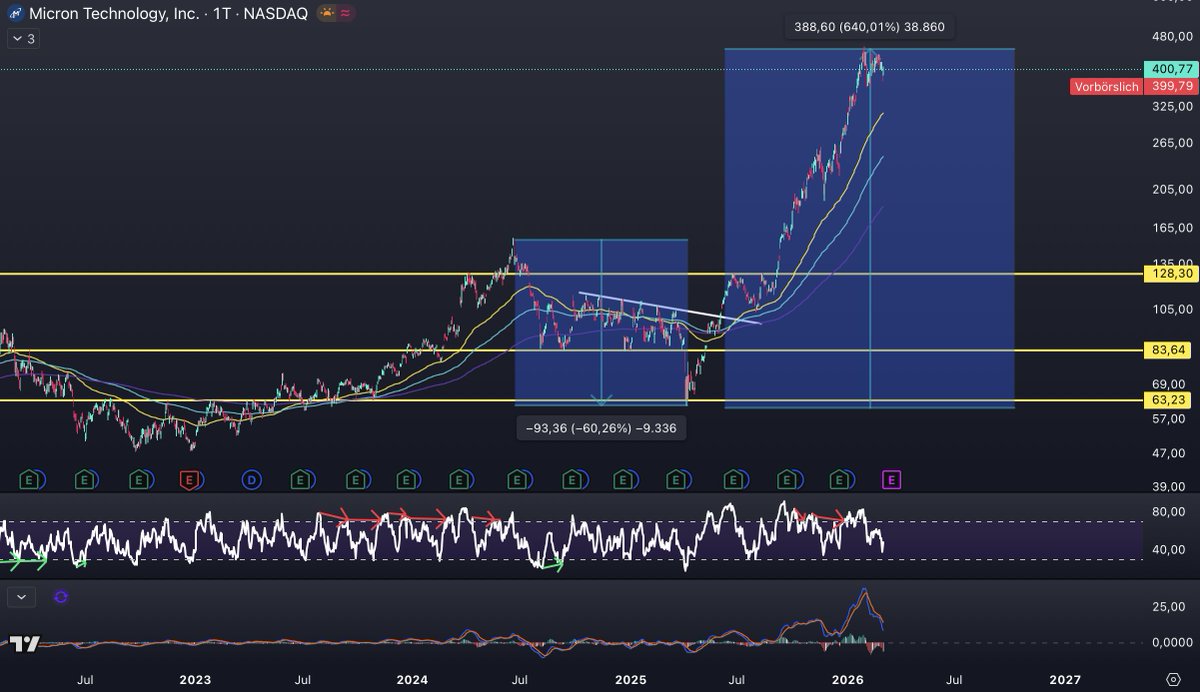
Task: Select the yellow horizontal line label 128,30
Action: coord(1169,273)
